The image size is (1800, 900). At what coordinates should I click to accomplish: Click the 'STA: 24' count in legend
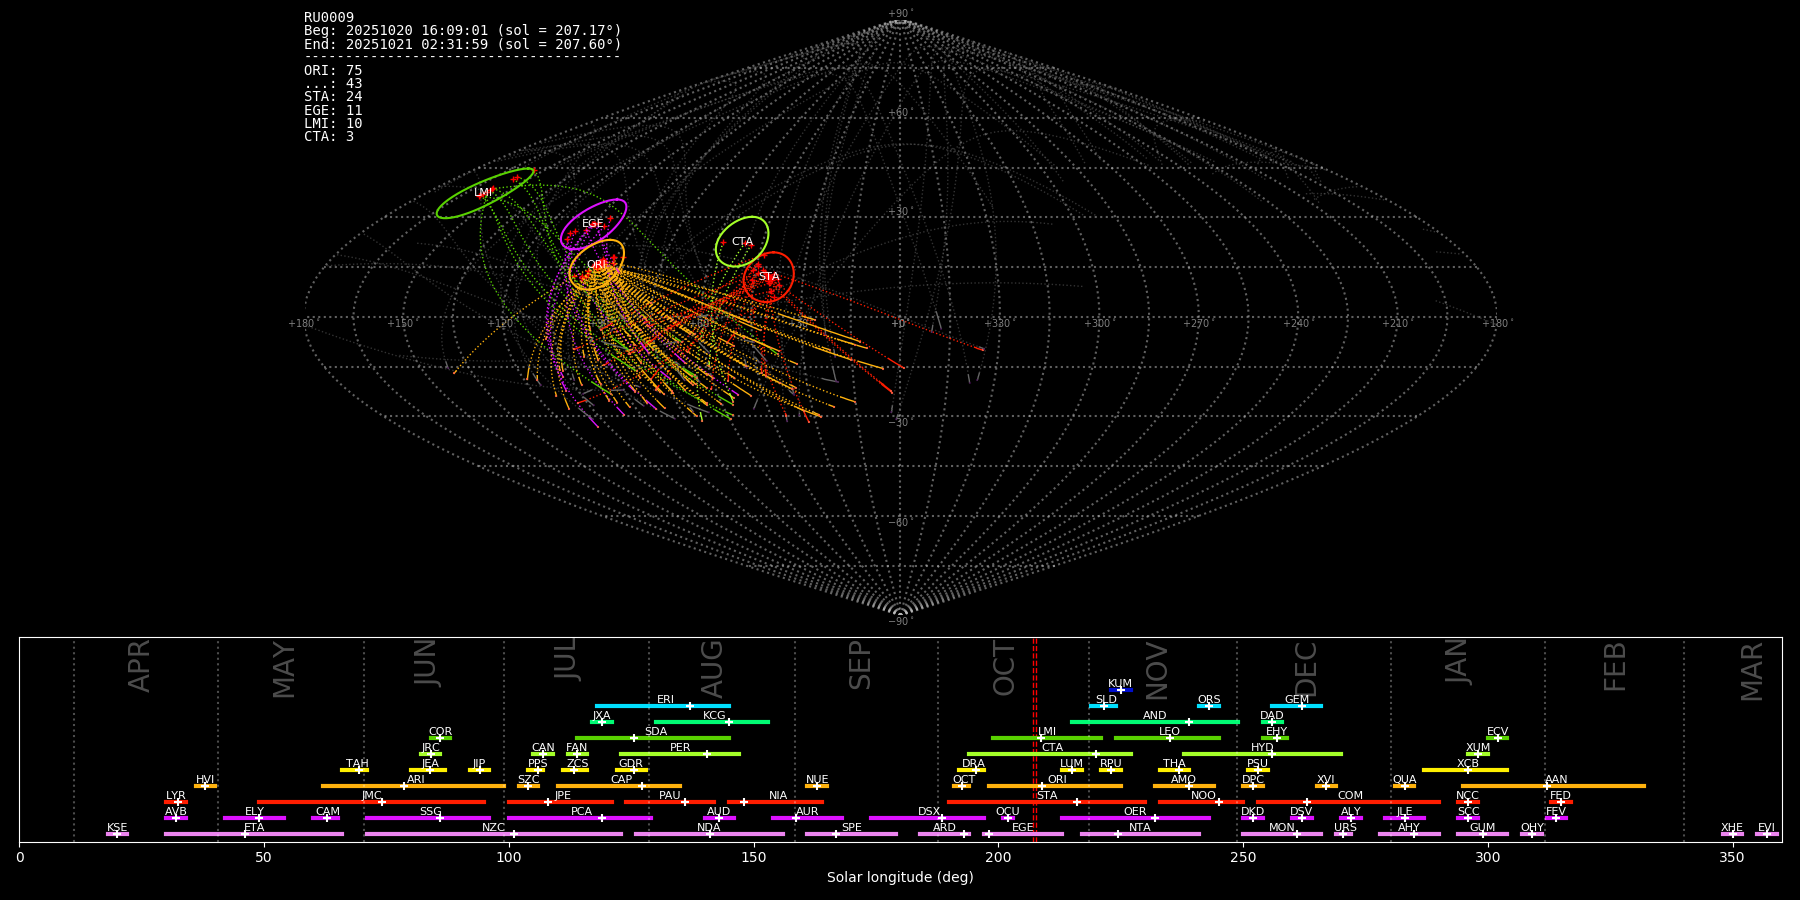[x=333, y=97]
